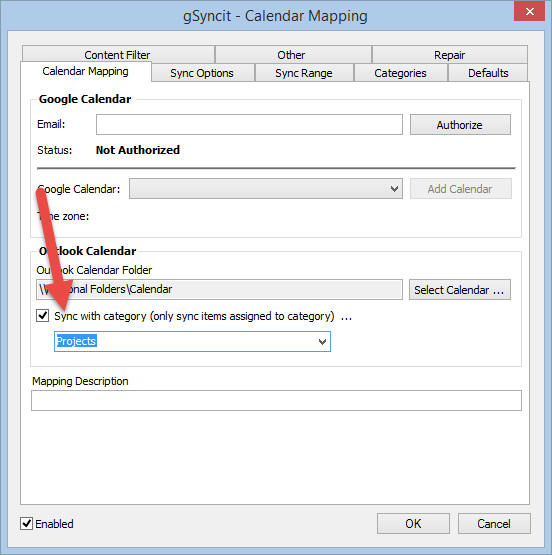The height and width of the screenshot is (555, 552).
Task: Click the Add Calendar button
Action: 460,189
